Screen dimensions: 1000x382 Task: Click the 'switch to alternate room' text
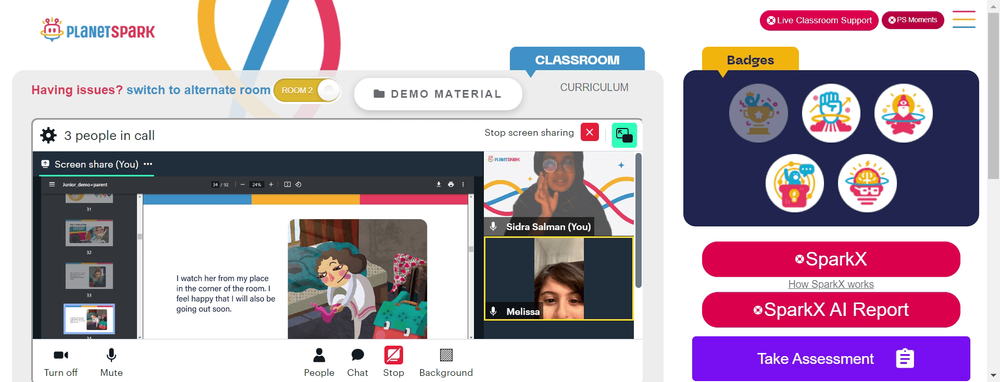pos(198,90)
